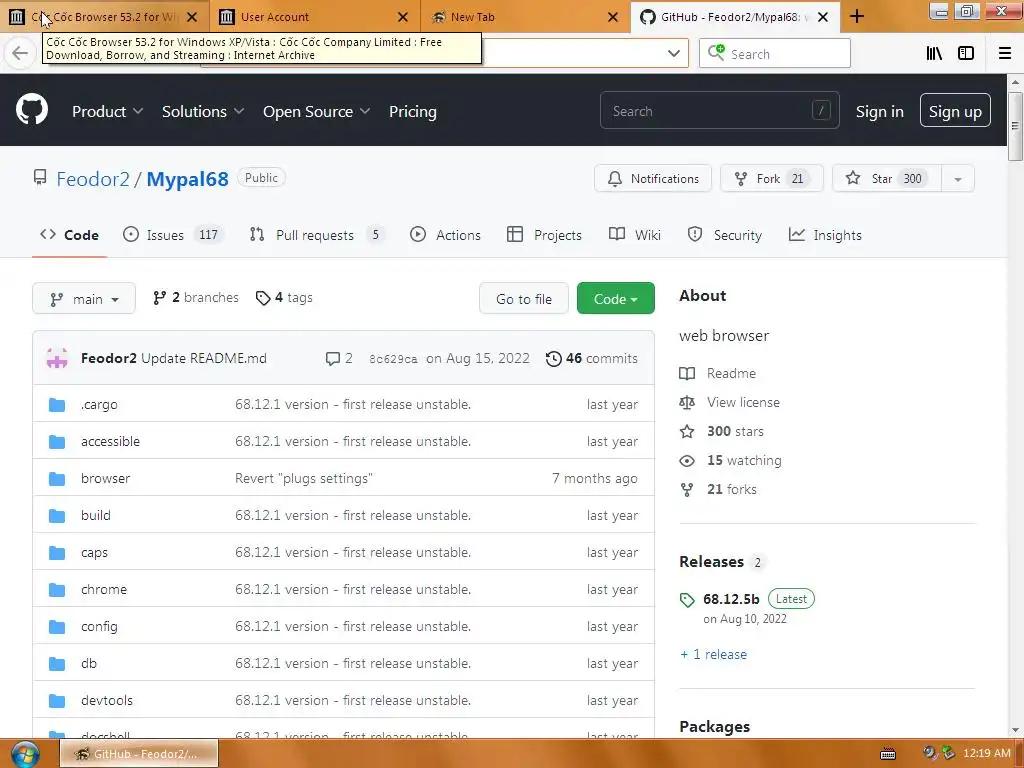Open the accessible folder
Viewport: 1024px width, 768px height.
point(110,441)
